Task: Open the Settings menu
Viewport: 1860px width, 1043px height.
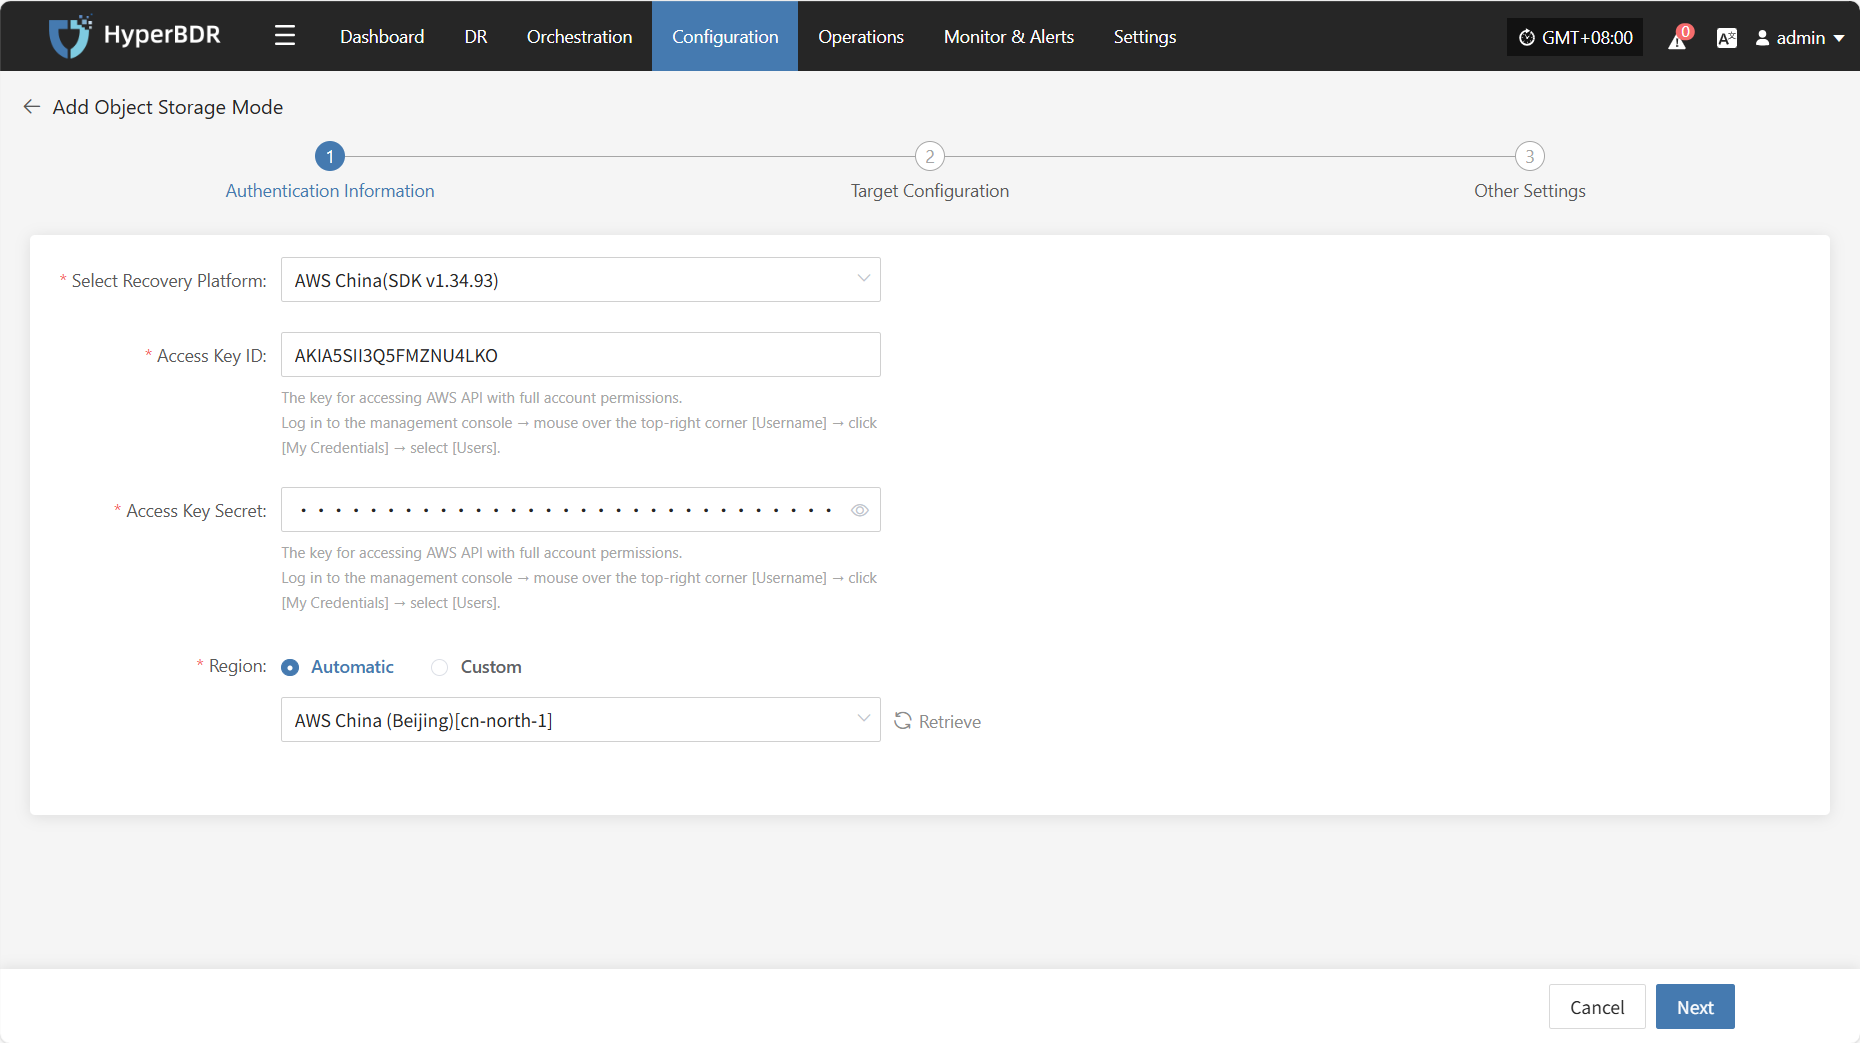Action: (1145, 36)
